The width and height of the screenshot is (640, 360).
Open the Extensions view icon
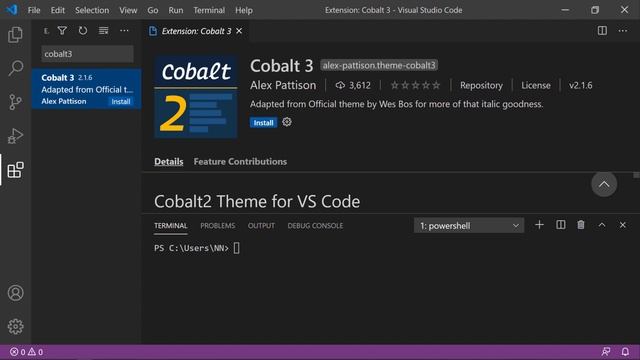pos(16,170)
